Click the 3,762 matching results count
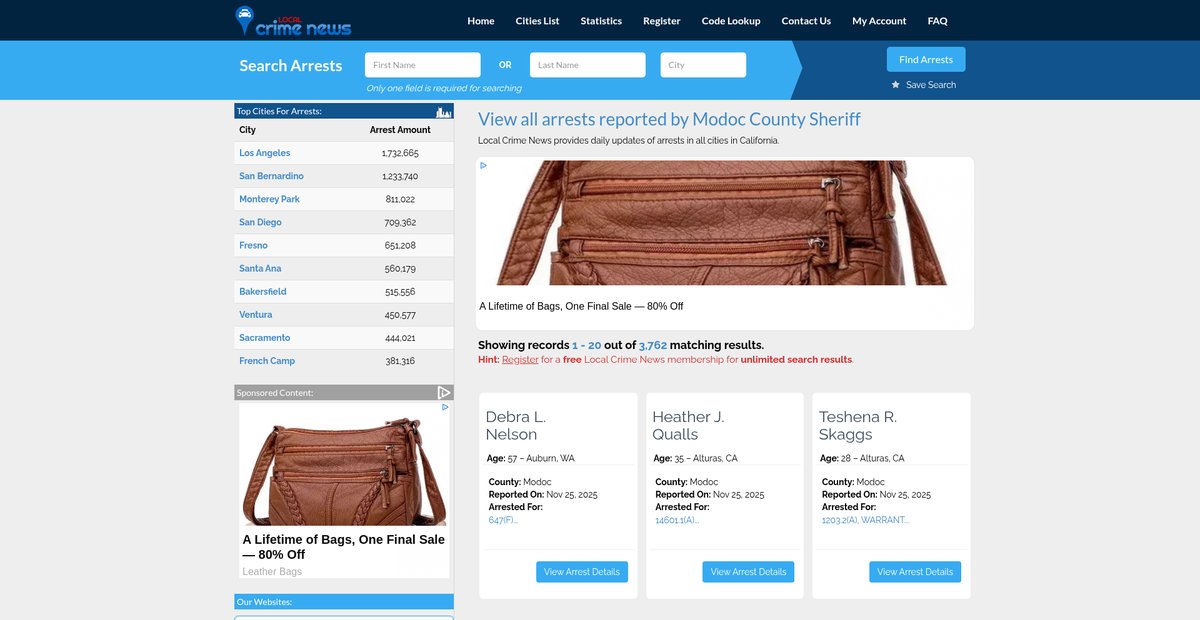This screenshot has height=620, width=1200. 653,345
